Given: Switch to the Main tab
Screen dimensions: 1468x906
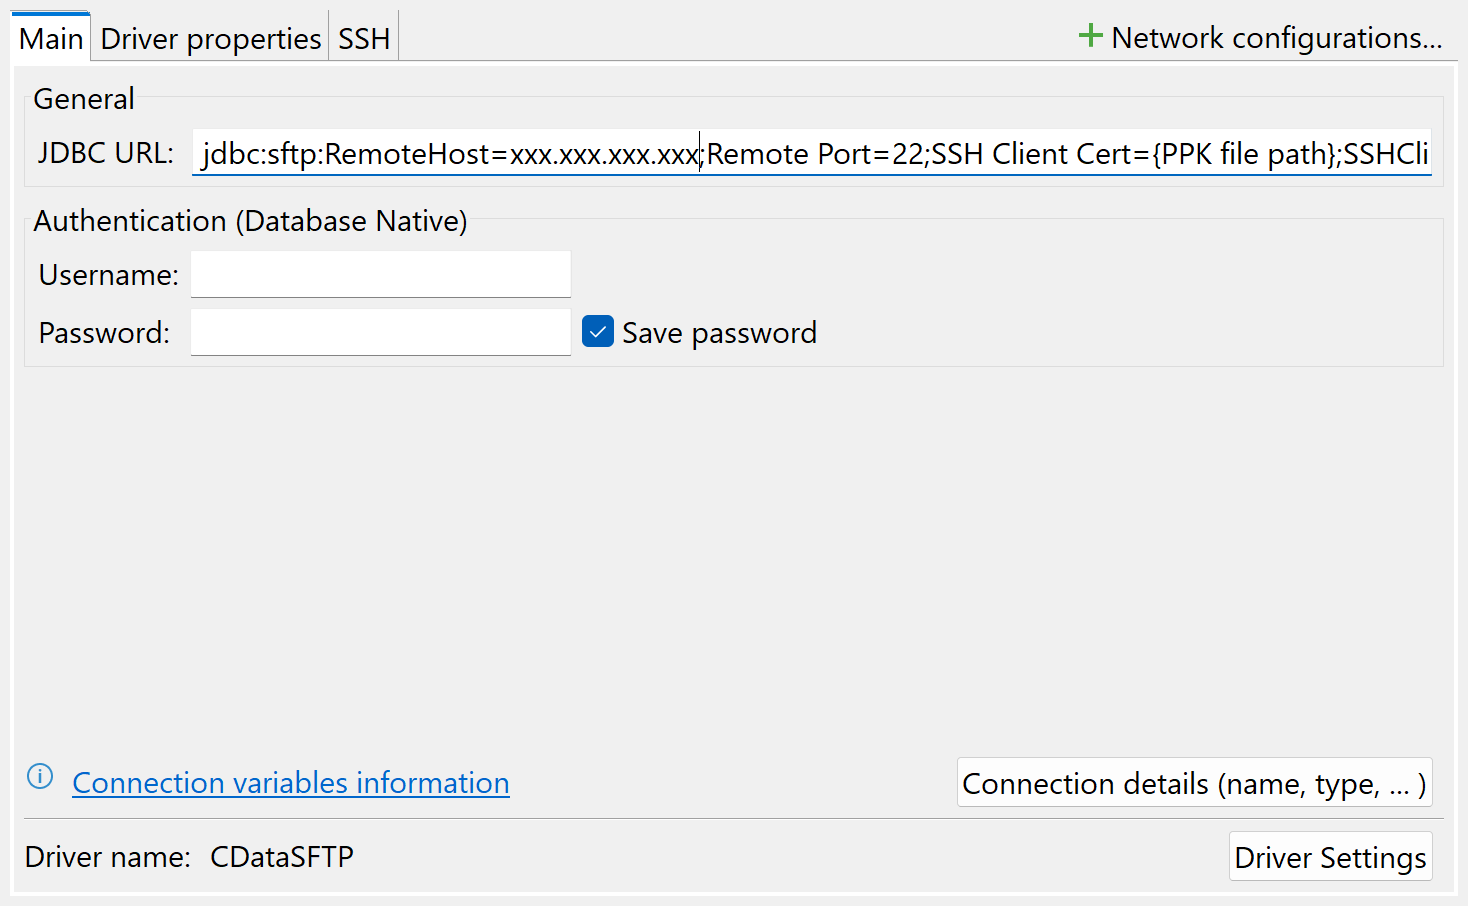Looking at the screenshot, I should coord(51,39).
